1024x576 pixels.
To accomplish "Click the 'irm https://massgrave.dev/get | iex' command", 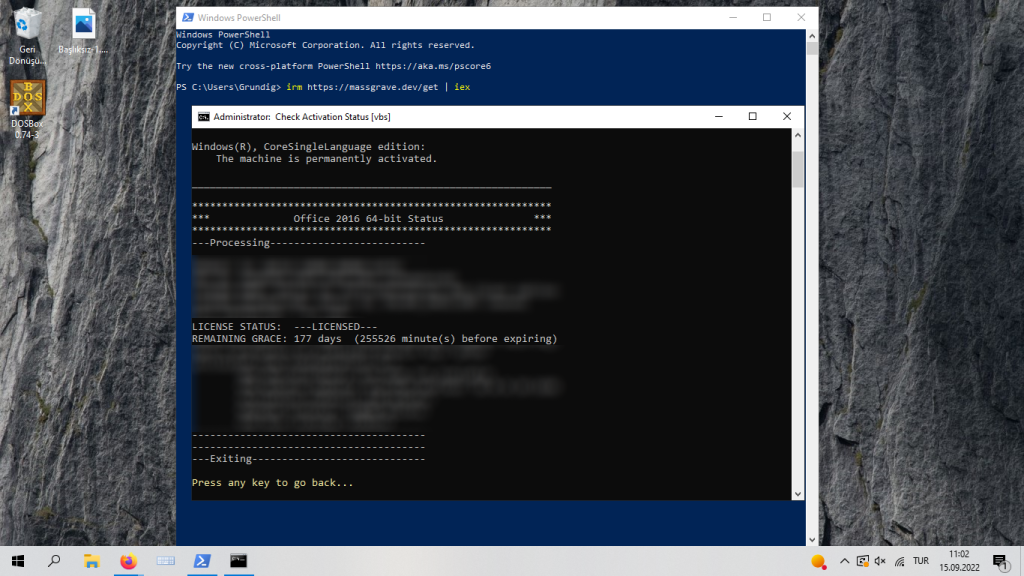I will click(378, 87).
